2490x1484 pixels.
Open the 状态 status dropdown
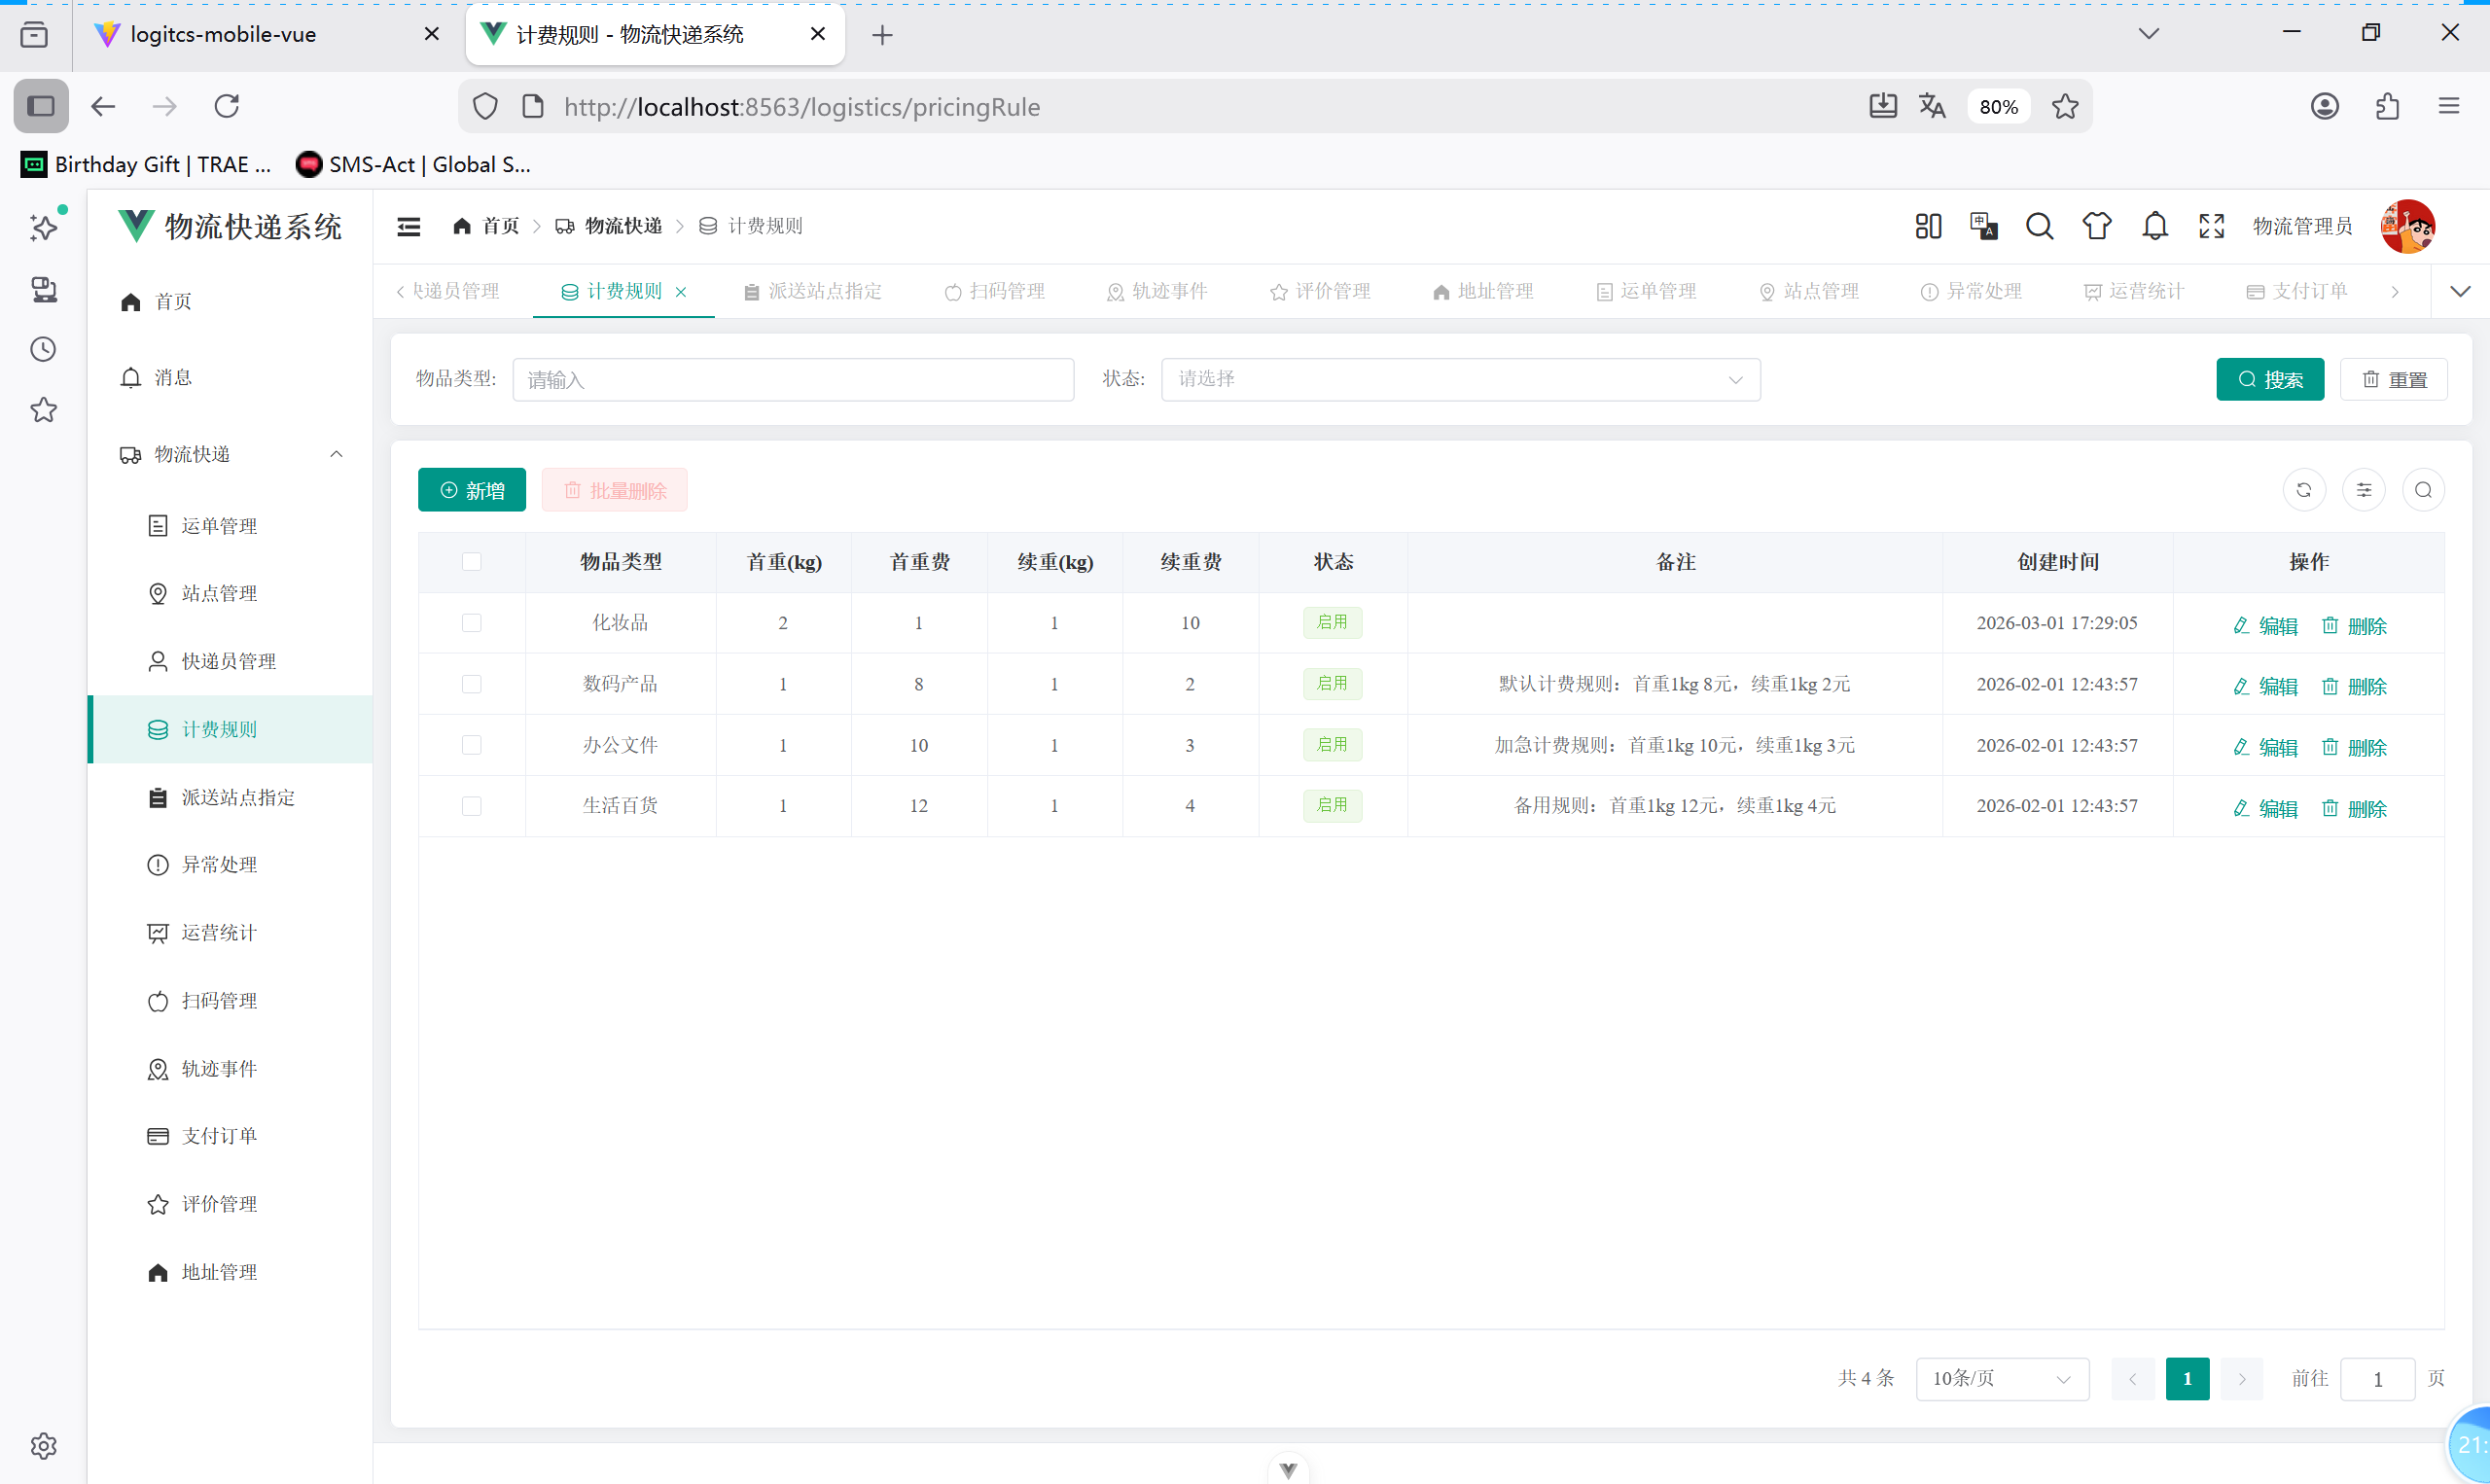click(1460, 380)
